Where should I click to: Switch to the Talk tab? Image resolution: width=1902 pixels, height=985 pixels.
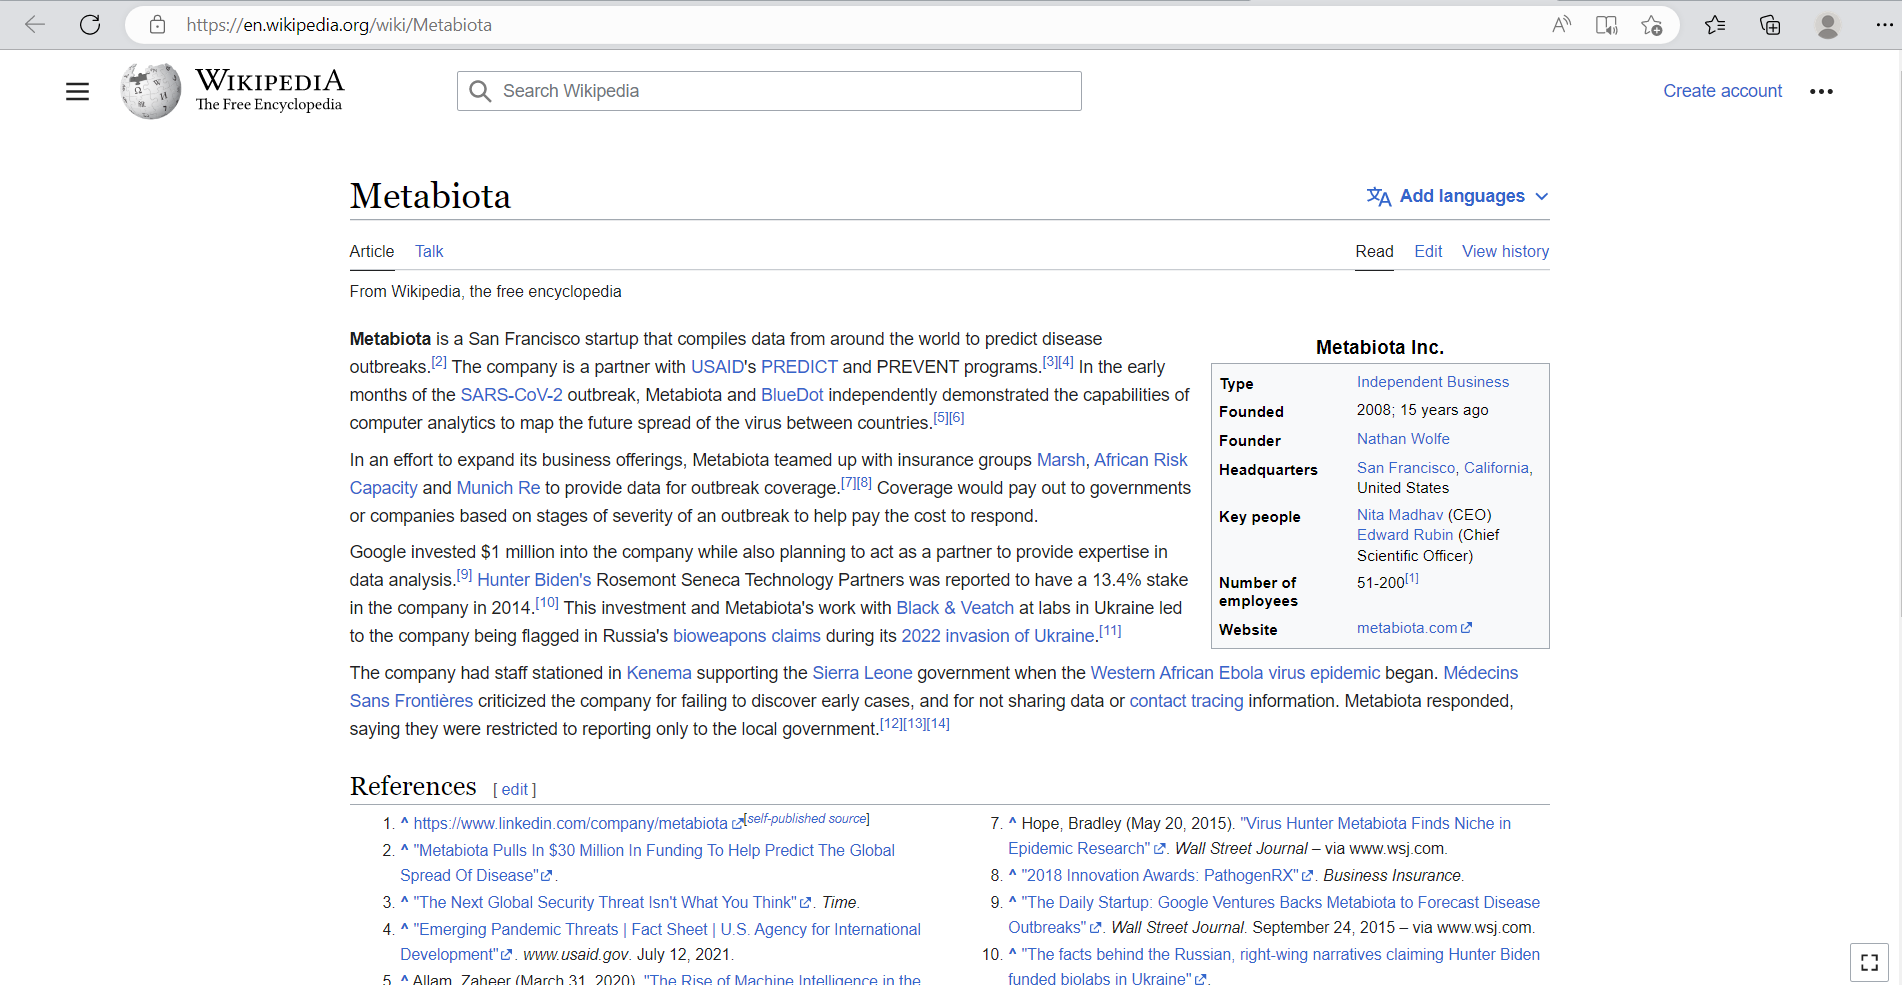[429, 251]
